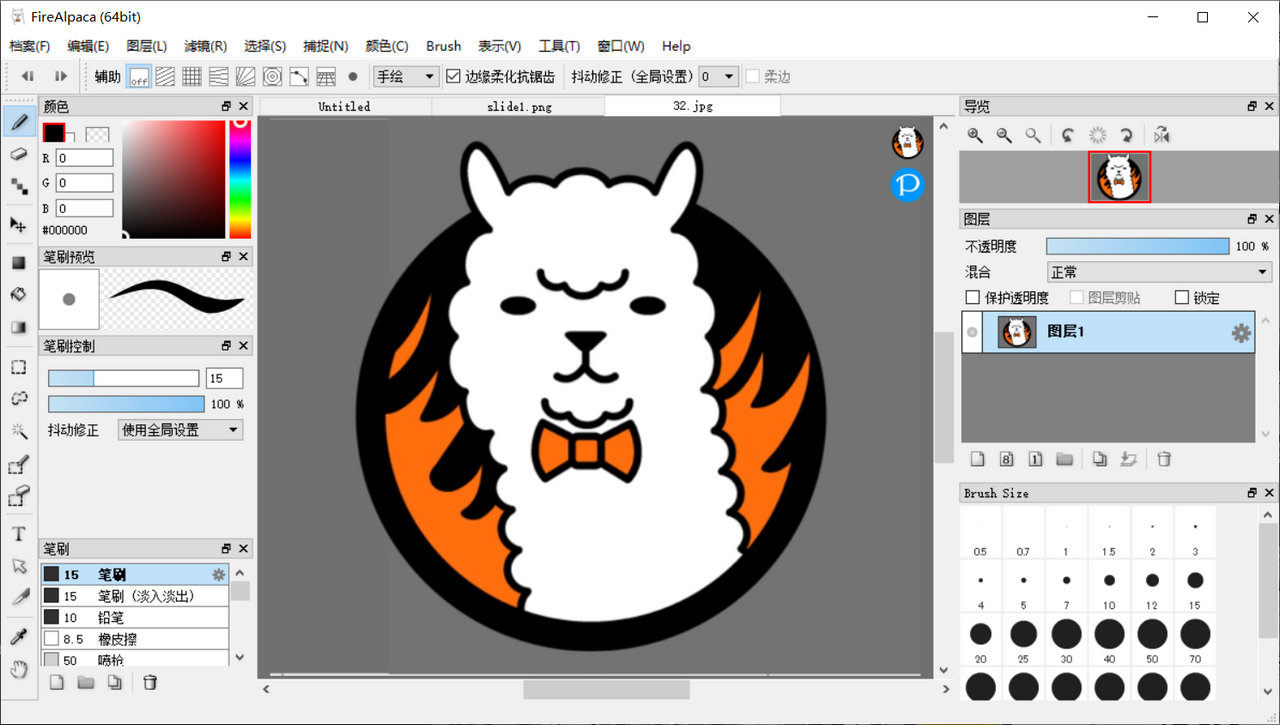Duplicate the current layer
The height and width of the screenshot is (725, 1280).
(x=1100, y=459)
